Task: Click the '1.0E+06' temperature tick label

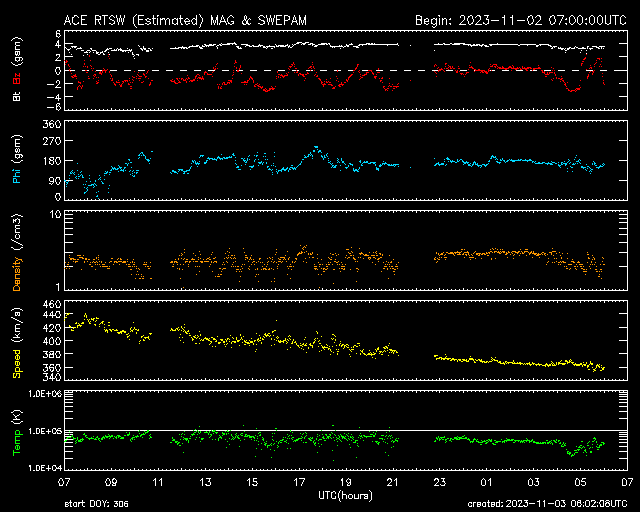Action: pos(45,393)
